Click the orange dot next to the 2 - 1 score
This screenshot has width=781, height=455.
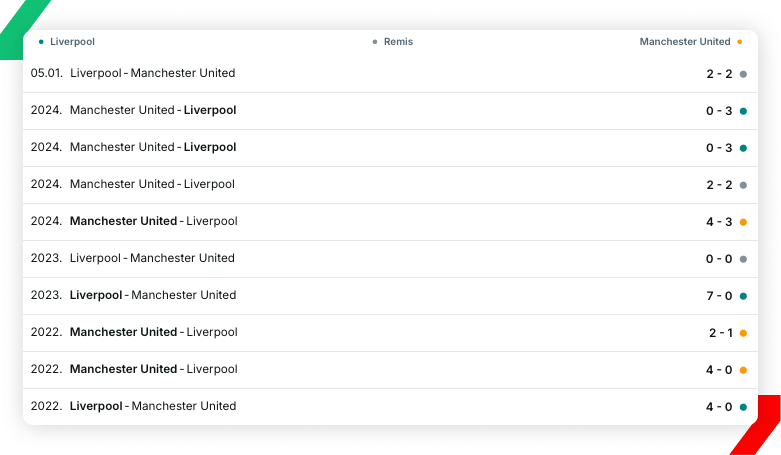coord(743,333)
